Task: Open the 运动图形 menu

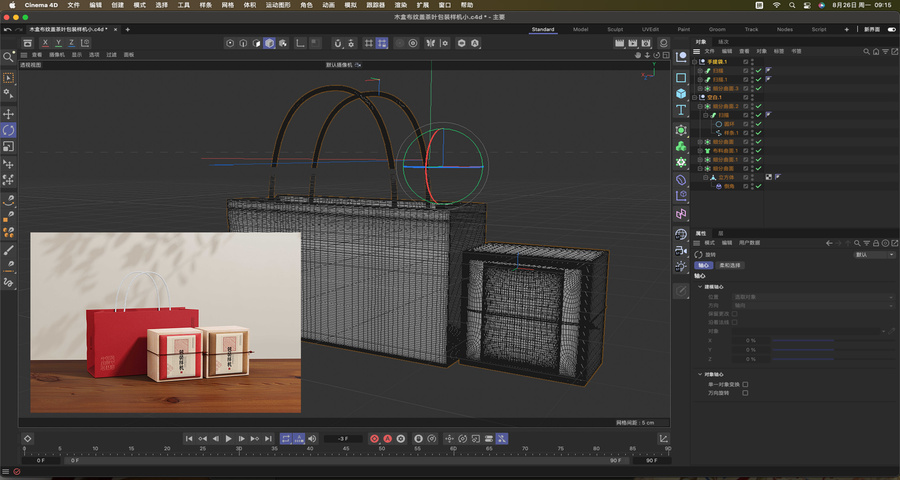Action: (278, 5)
